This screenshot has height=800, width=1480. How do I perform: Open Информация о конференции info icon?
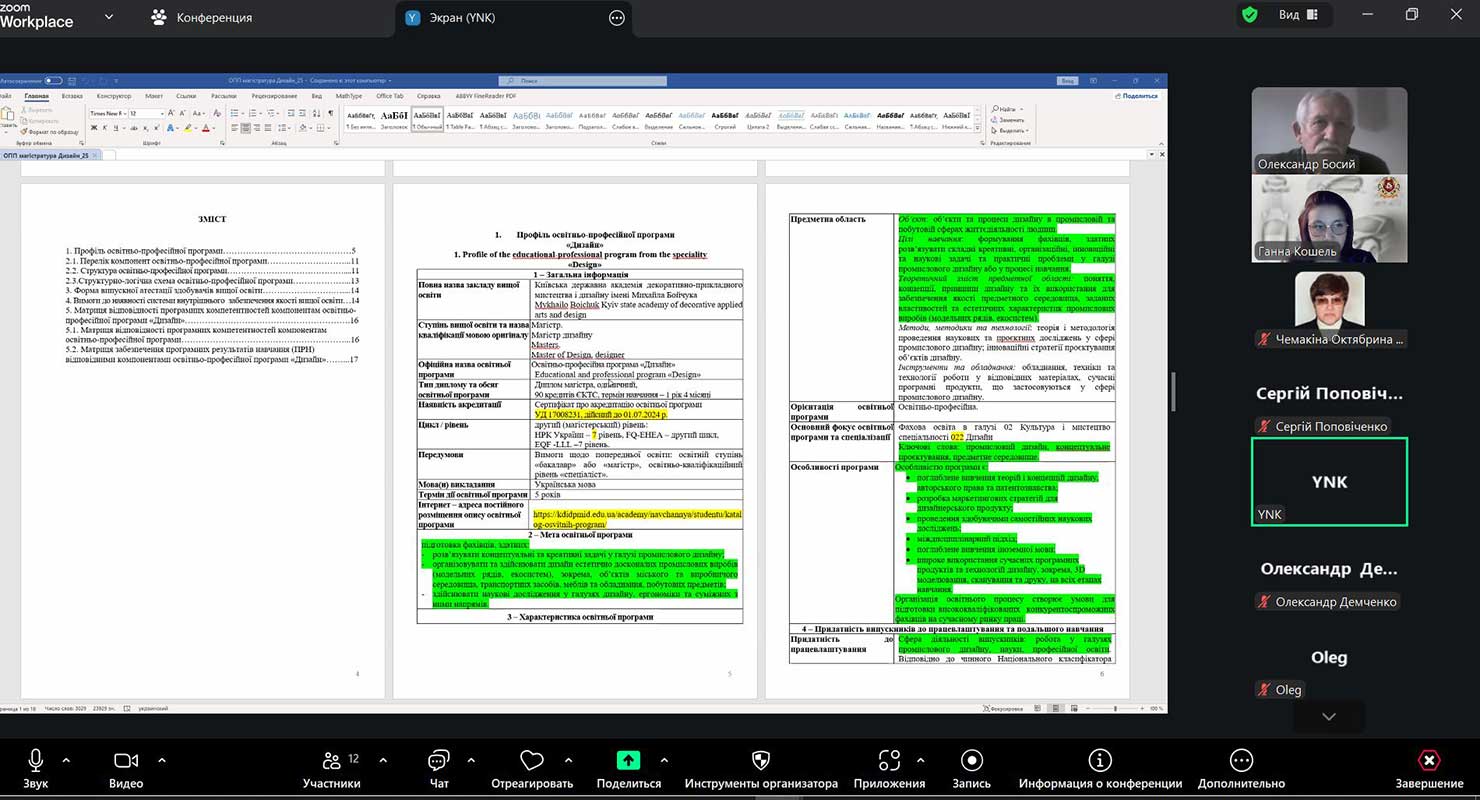[1100, 761]
